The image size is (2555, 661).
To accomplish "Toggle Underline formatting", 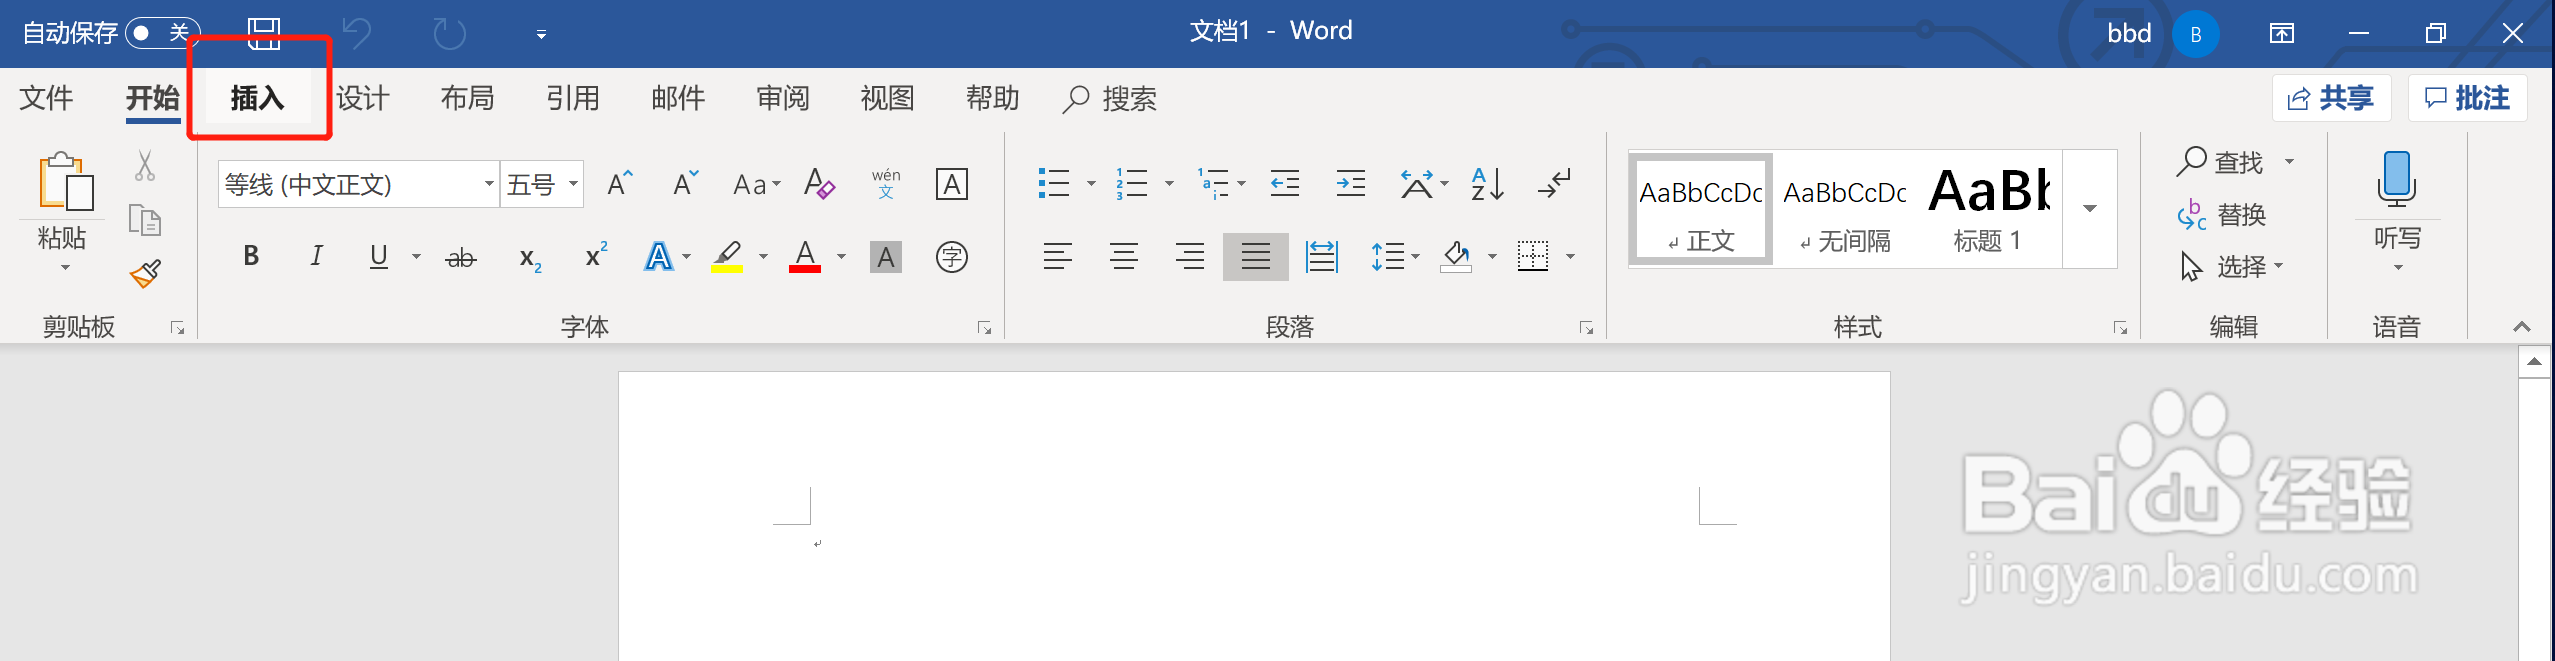I will click(x=378, y=257).
